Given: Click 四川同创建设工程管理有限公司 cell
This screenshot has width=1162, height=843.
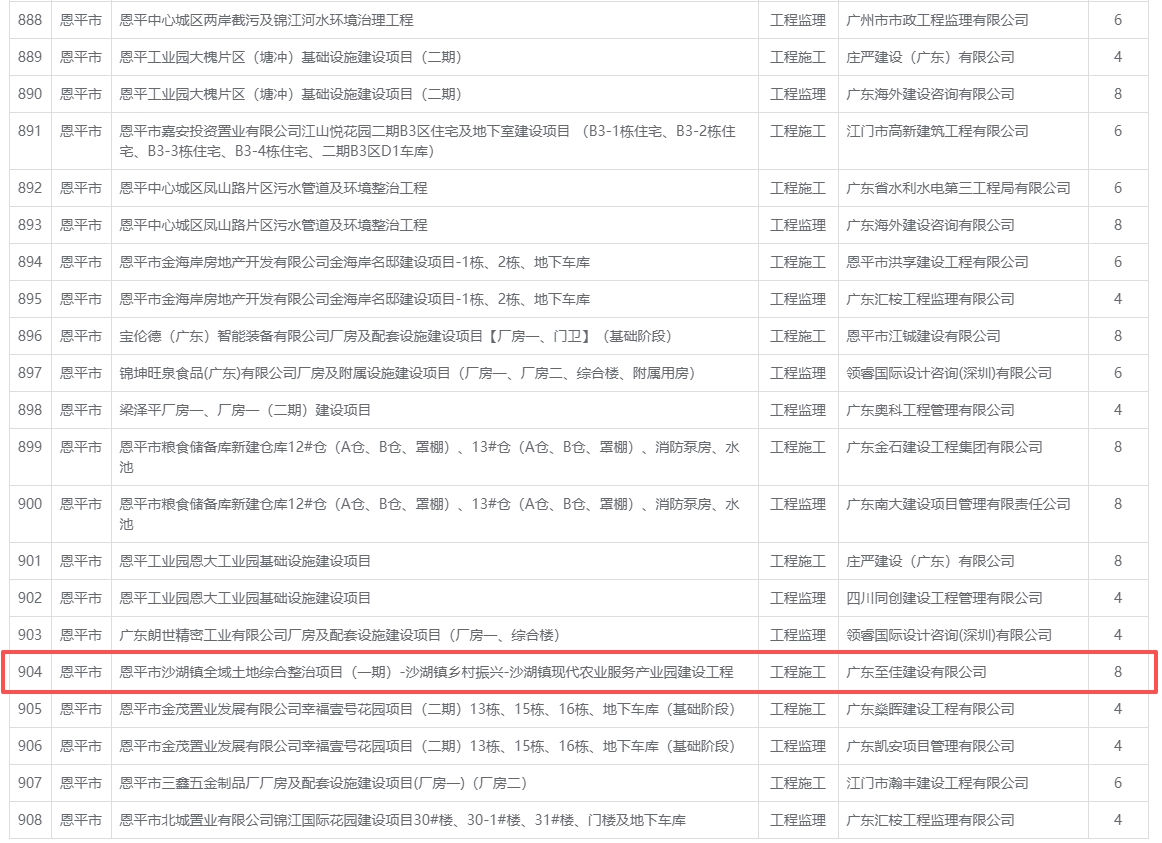Looking at the screenshot, I should [x=944, y=599].
